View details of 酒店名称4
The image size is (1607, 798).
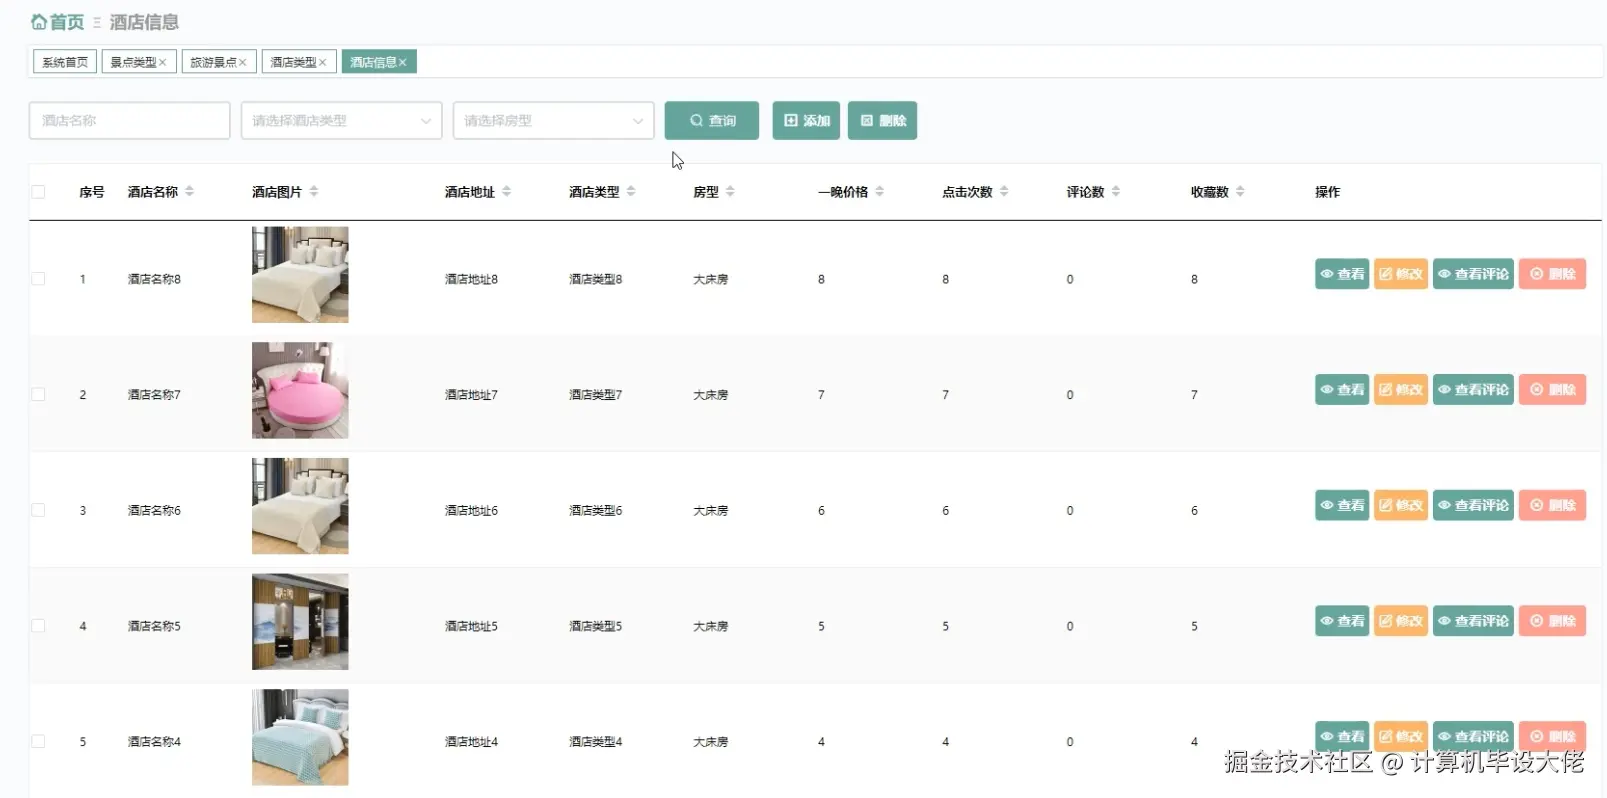[x=1342, y=736]
